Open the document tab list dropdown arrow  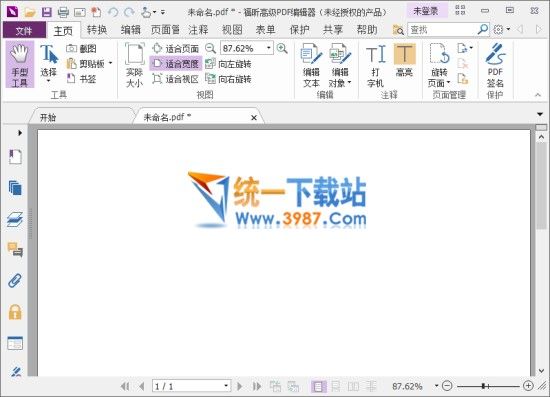point(540,114)
